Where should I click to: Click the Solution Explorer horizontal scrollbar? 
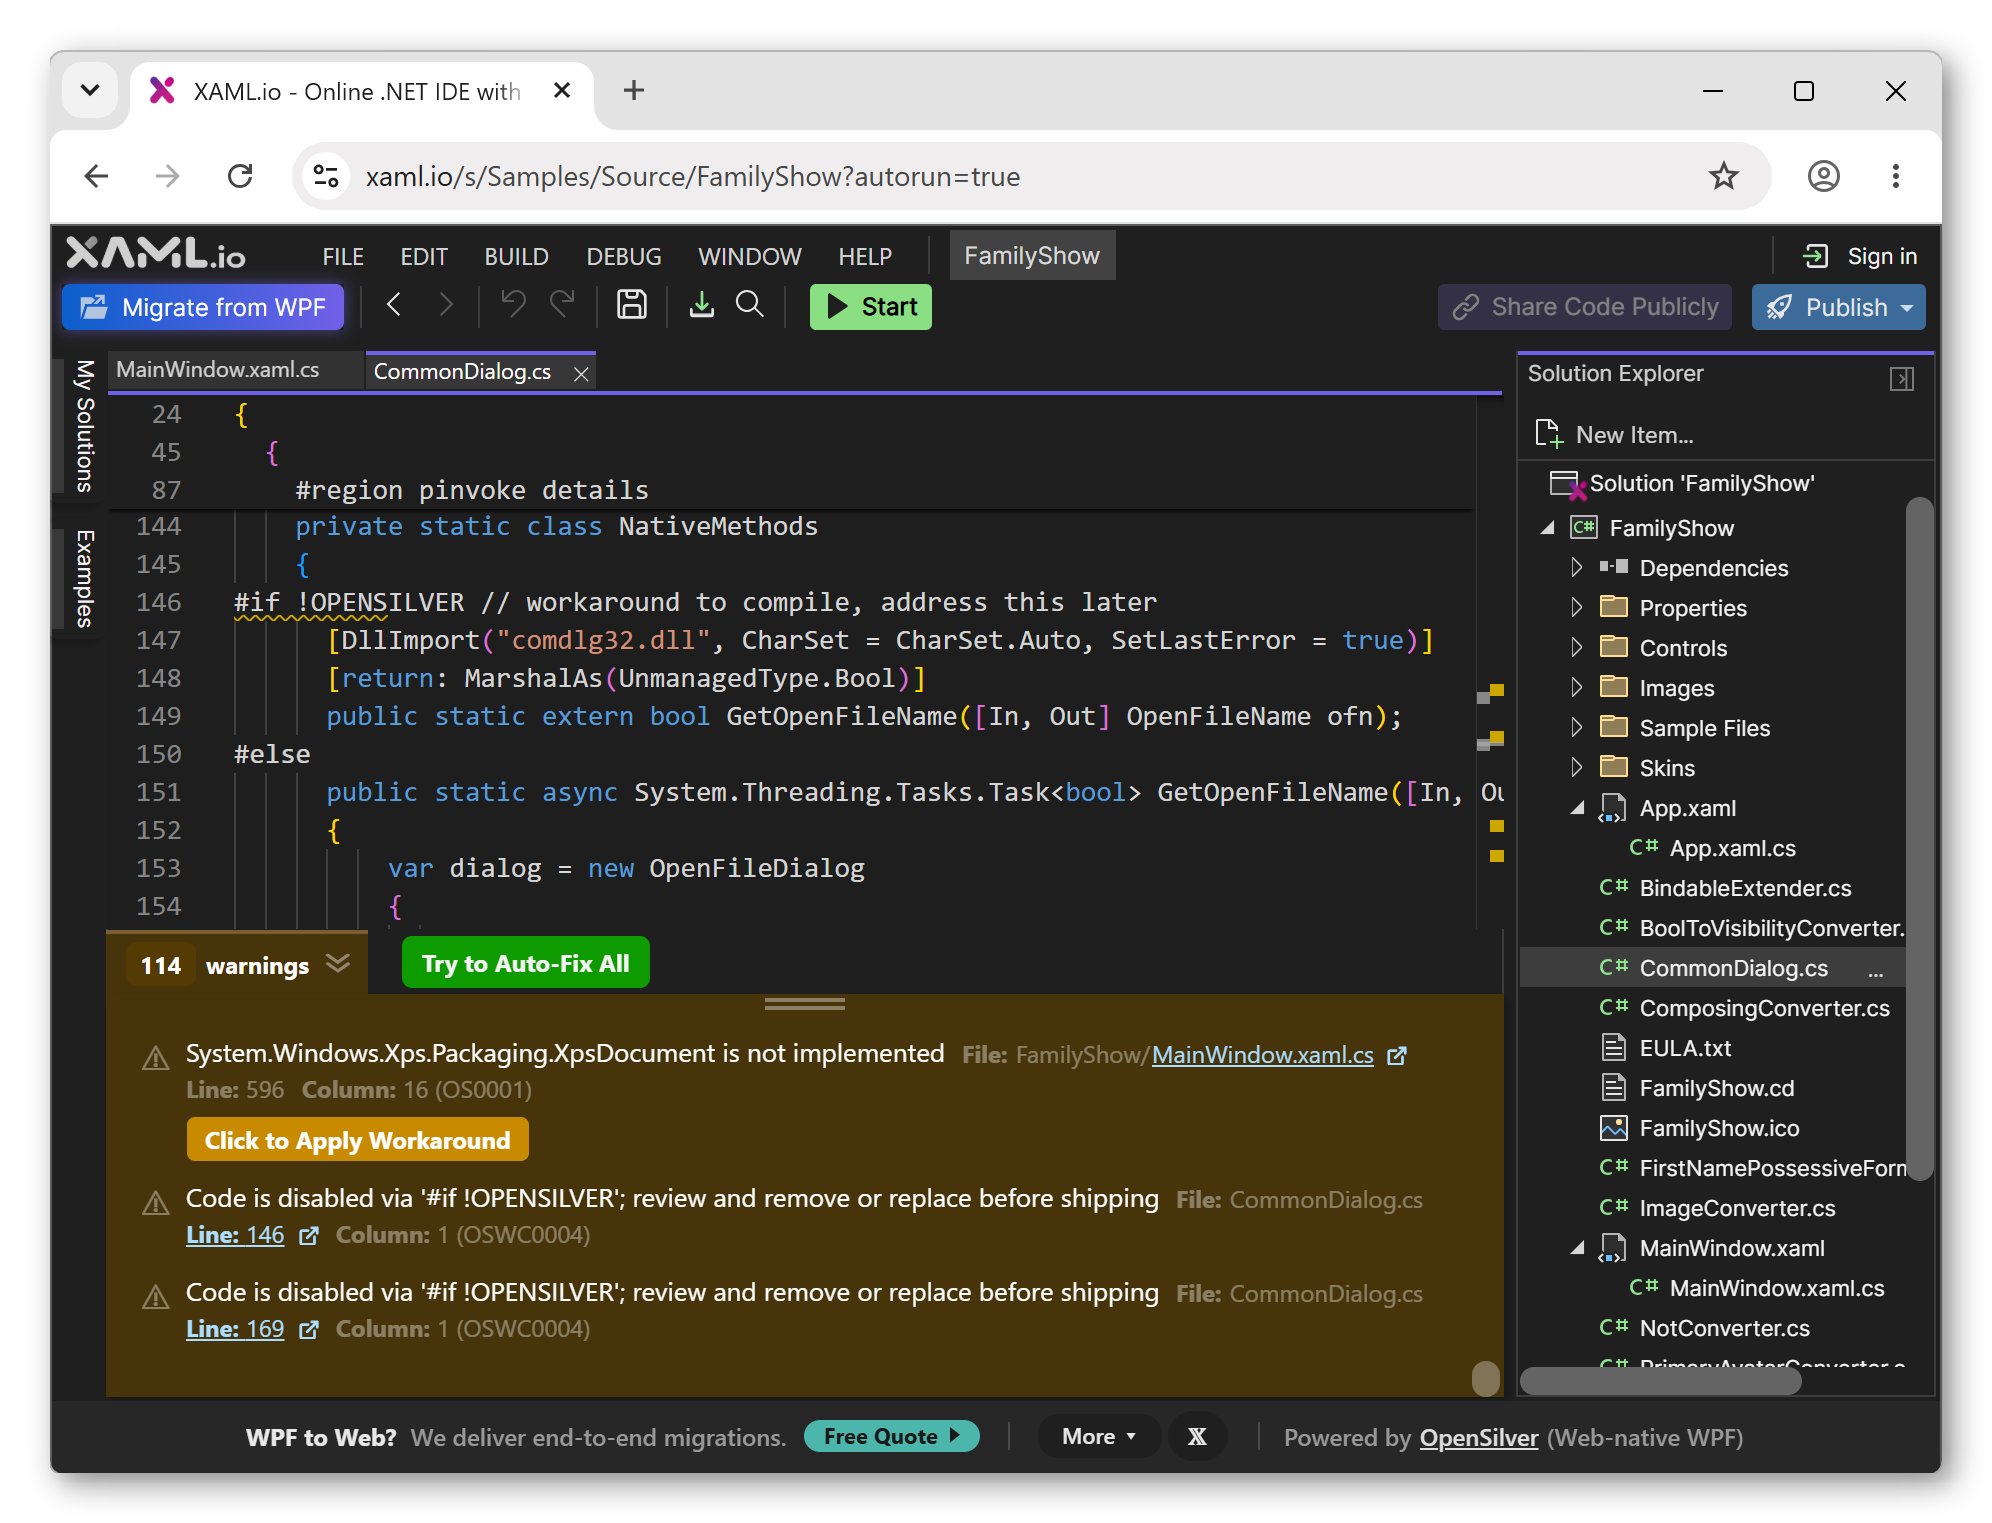click(x=1660, y=1381)
